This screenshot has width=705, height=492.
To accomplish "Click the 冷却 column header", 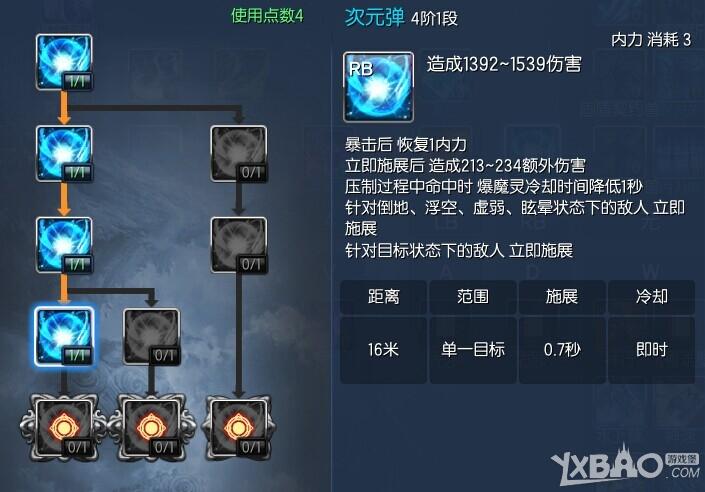I will 651,297.
